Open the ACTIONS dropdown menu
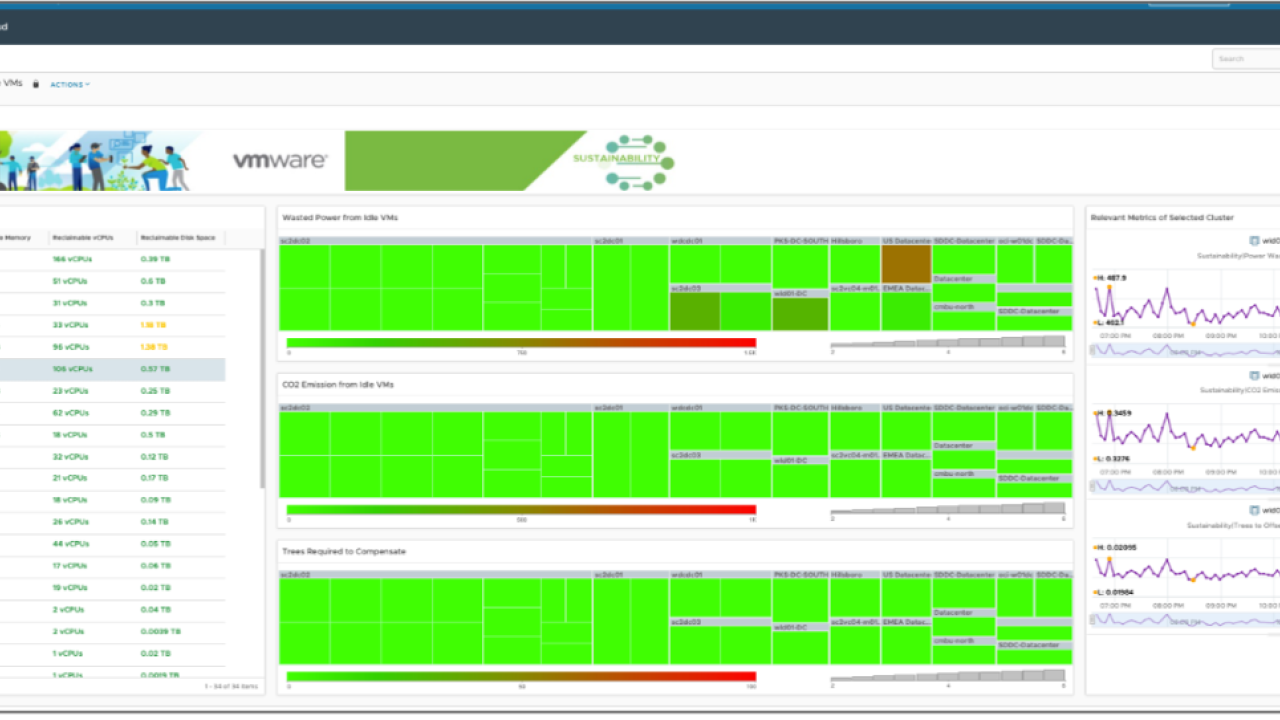The height and width of the screenshot is (720, 1280). click(70, 84)
